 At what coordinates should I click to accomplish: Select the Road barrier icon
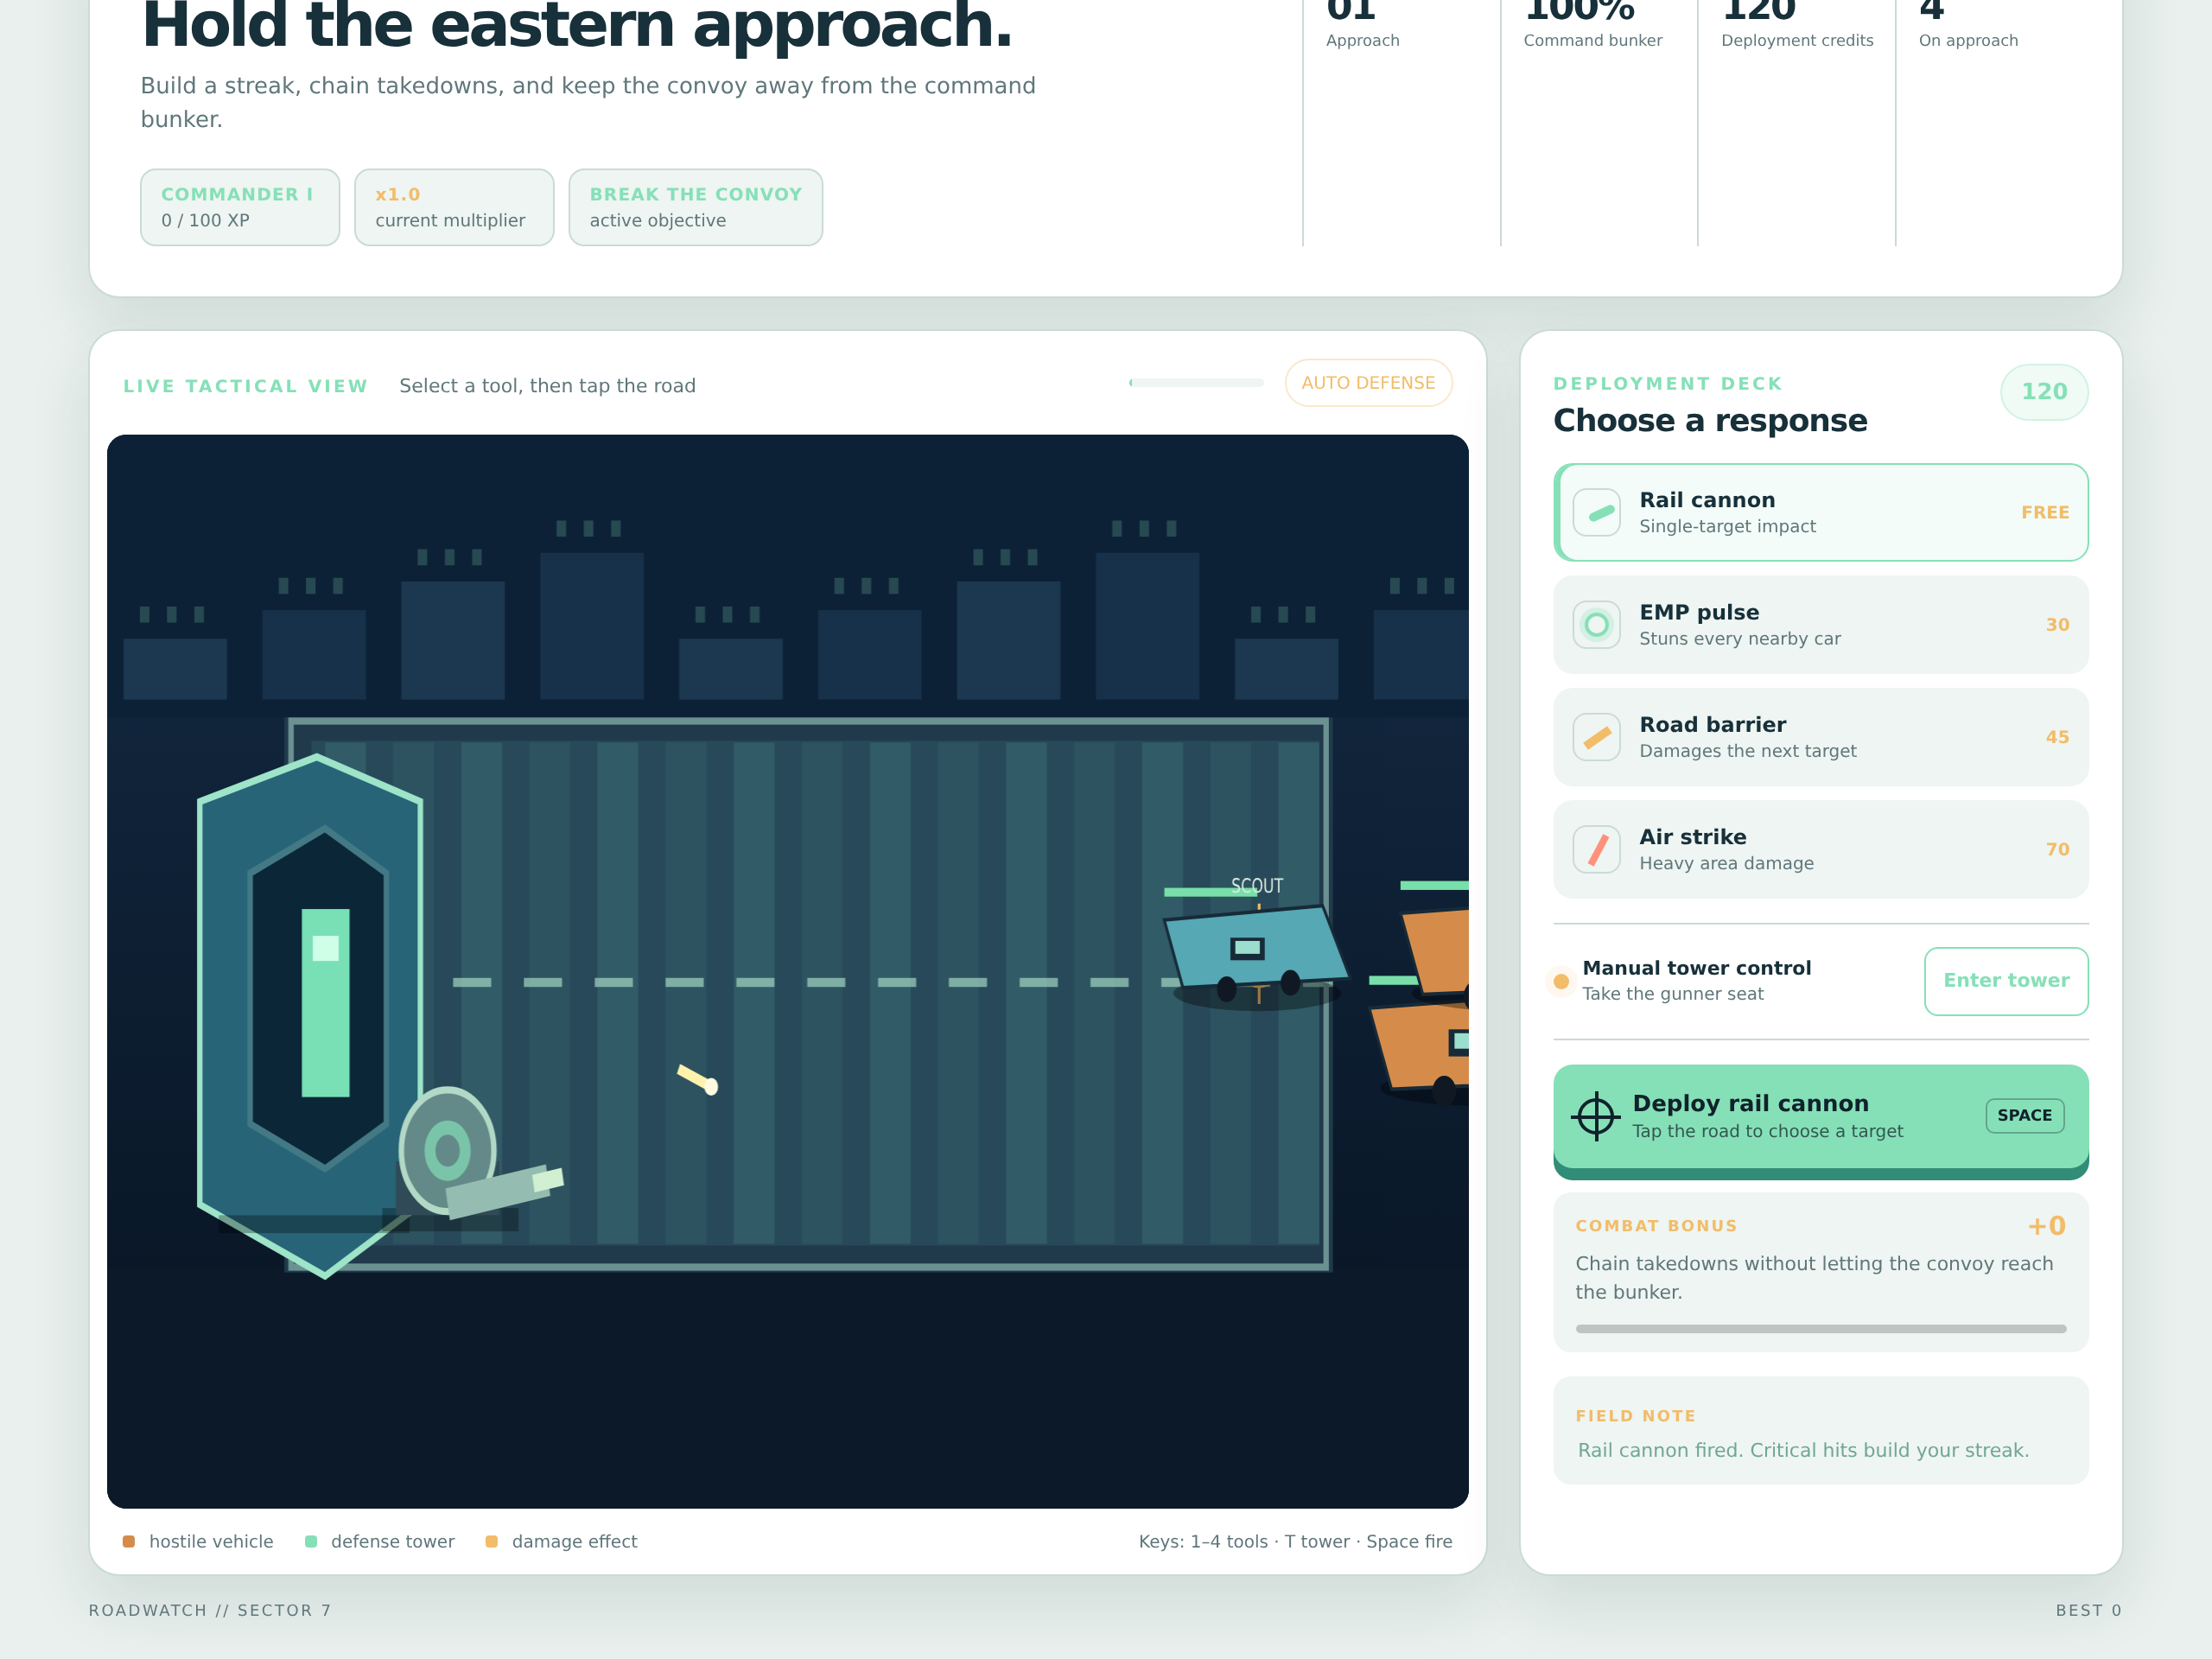[1597, 737]
